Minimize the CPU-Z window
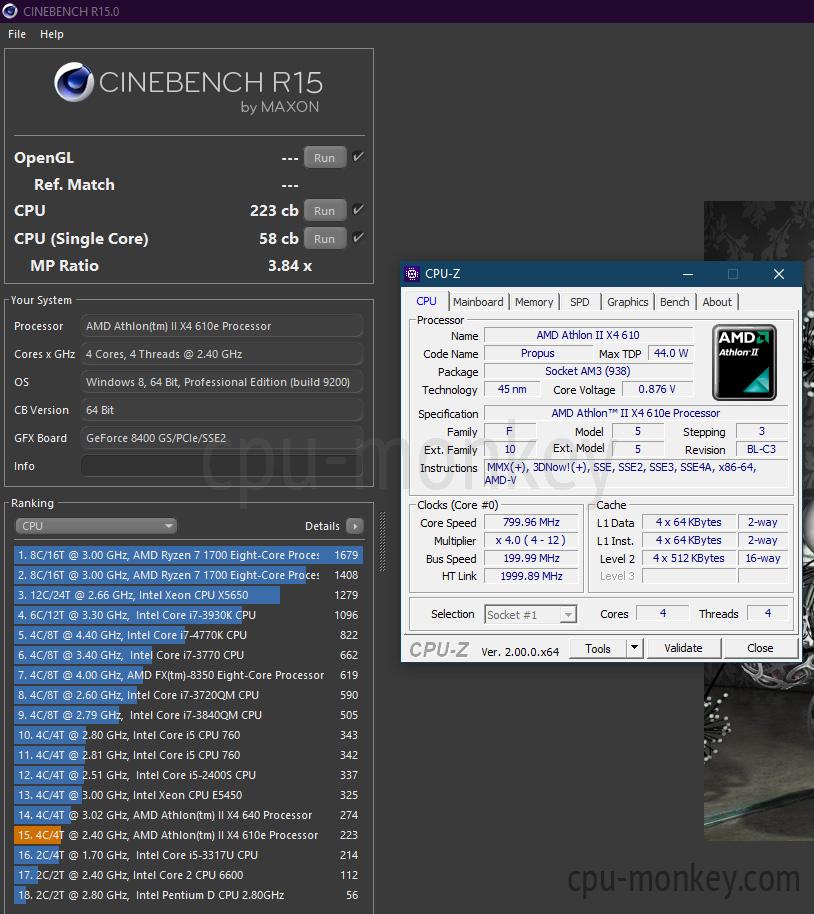The width and height of the screenshot is (814, 914). click(688, 274)
